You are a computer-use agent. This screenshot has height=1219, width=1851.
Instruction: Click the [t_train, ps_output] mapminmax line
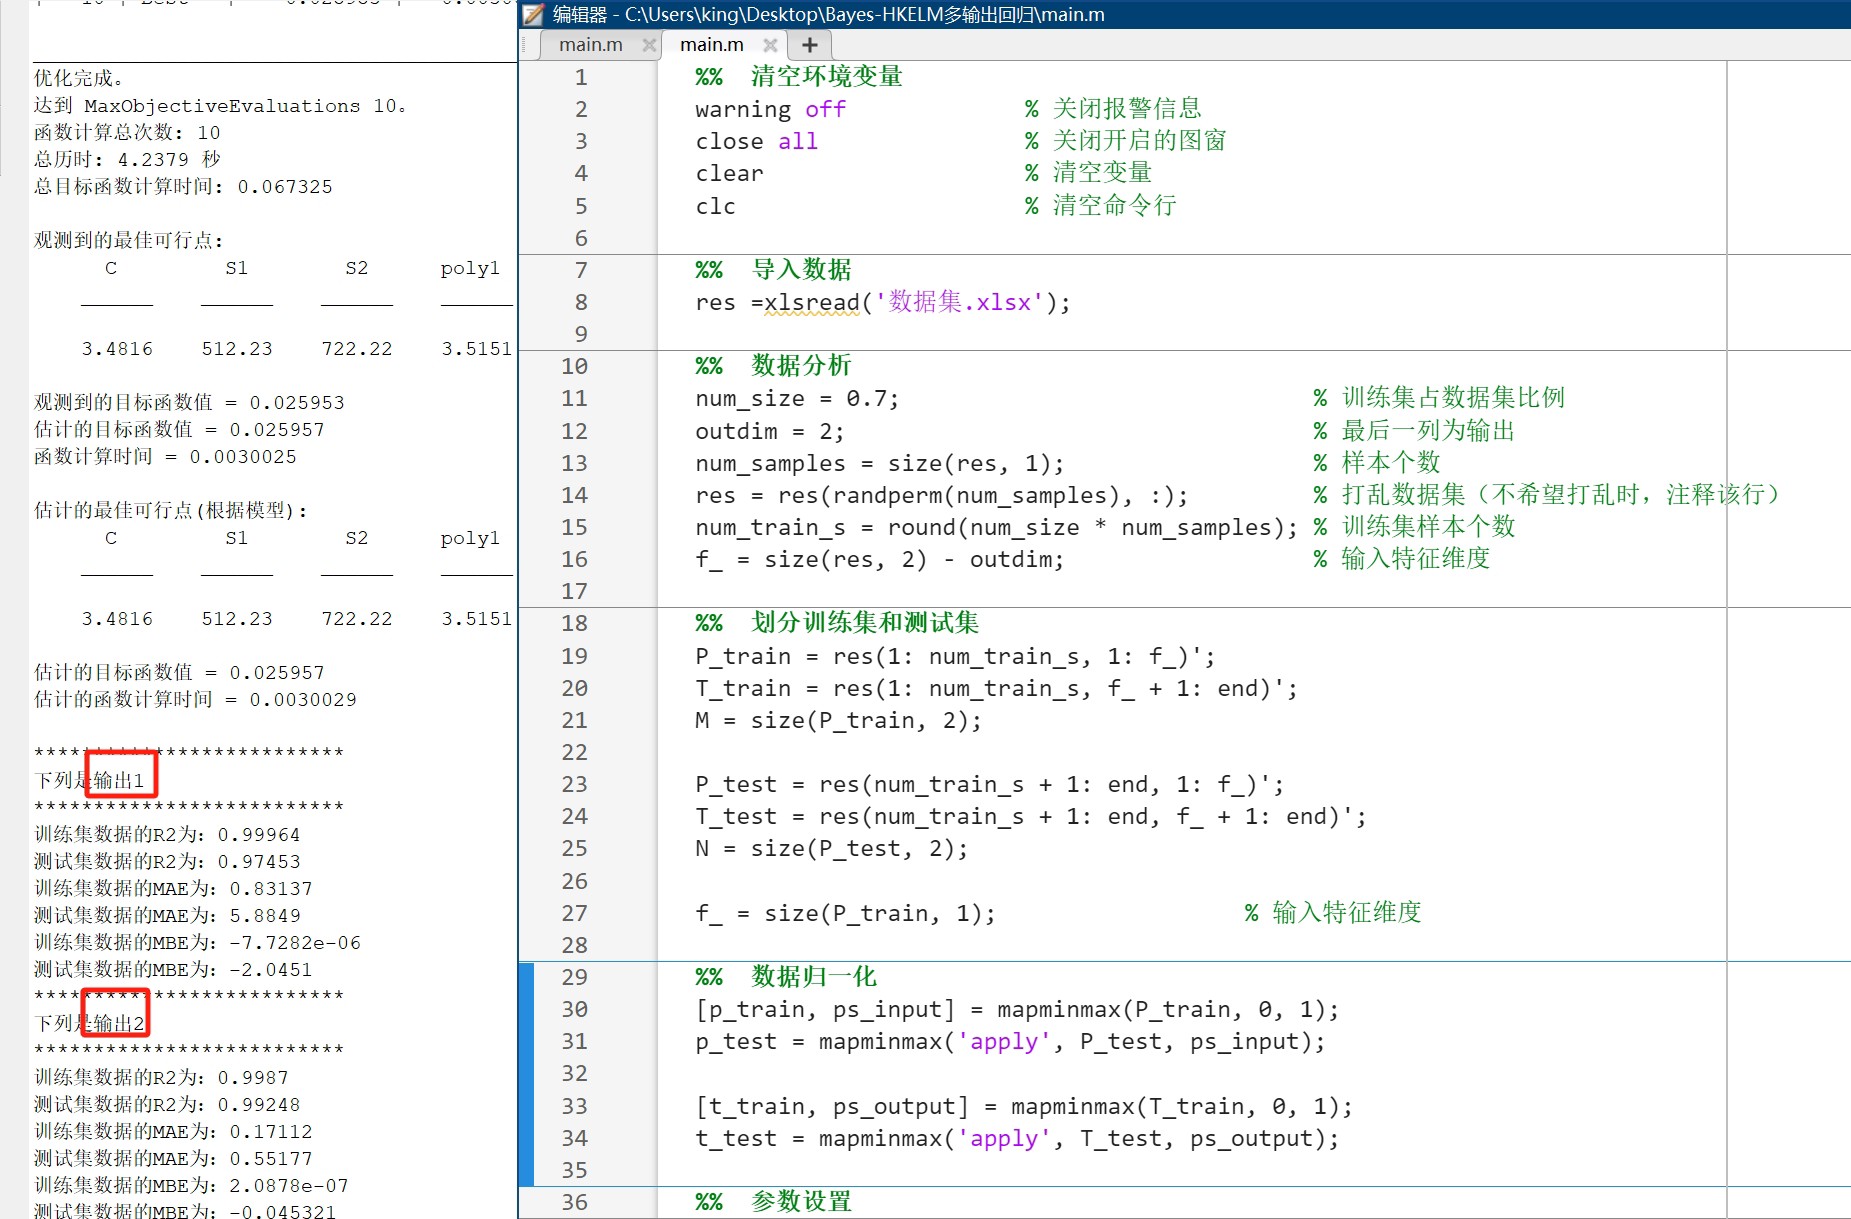(1024, 1106)
